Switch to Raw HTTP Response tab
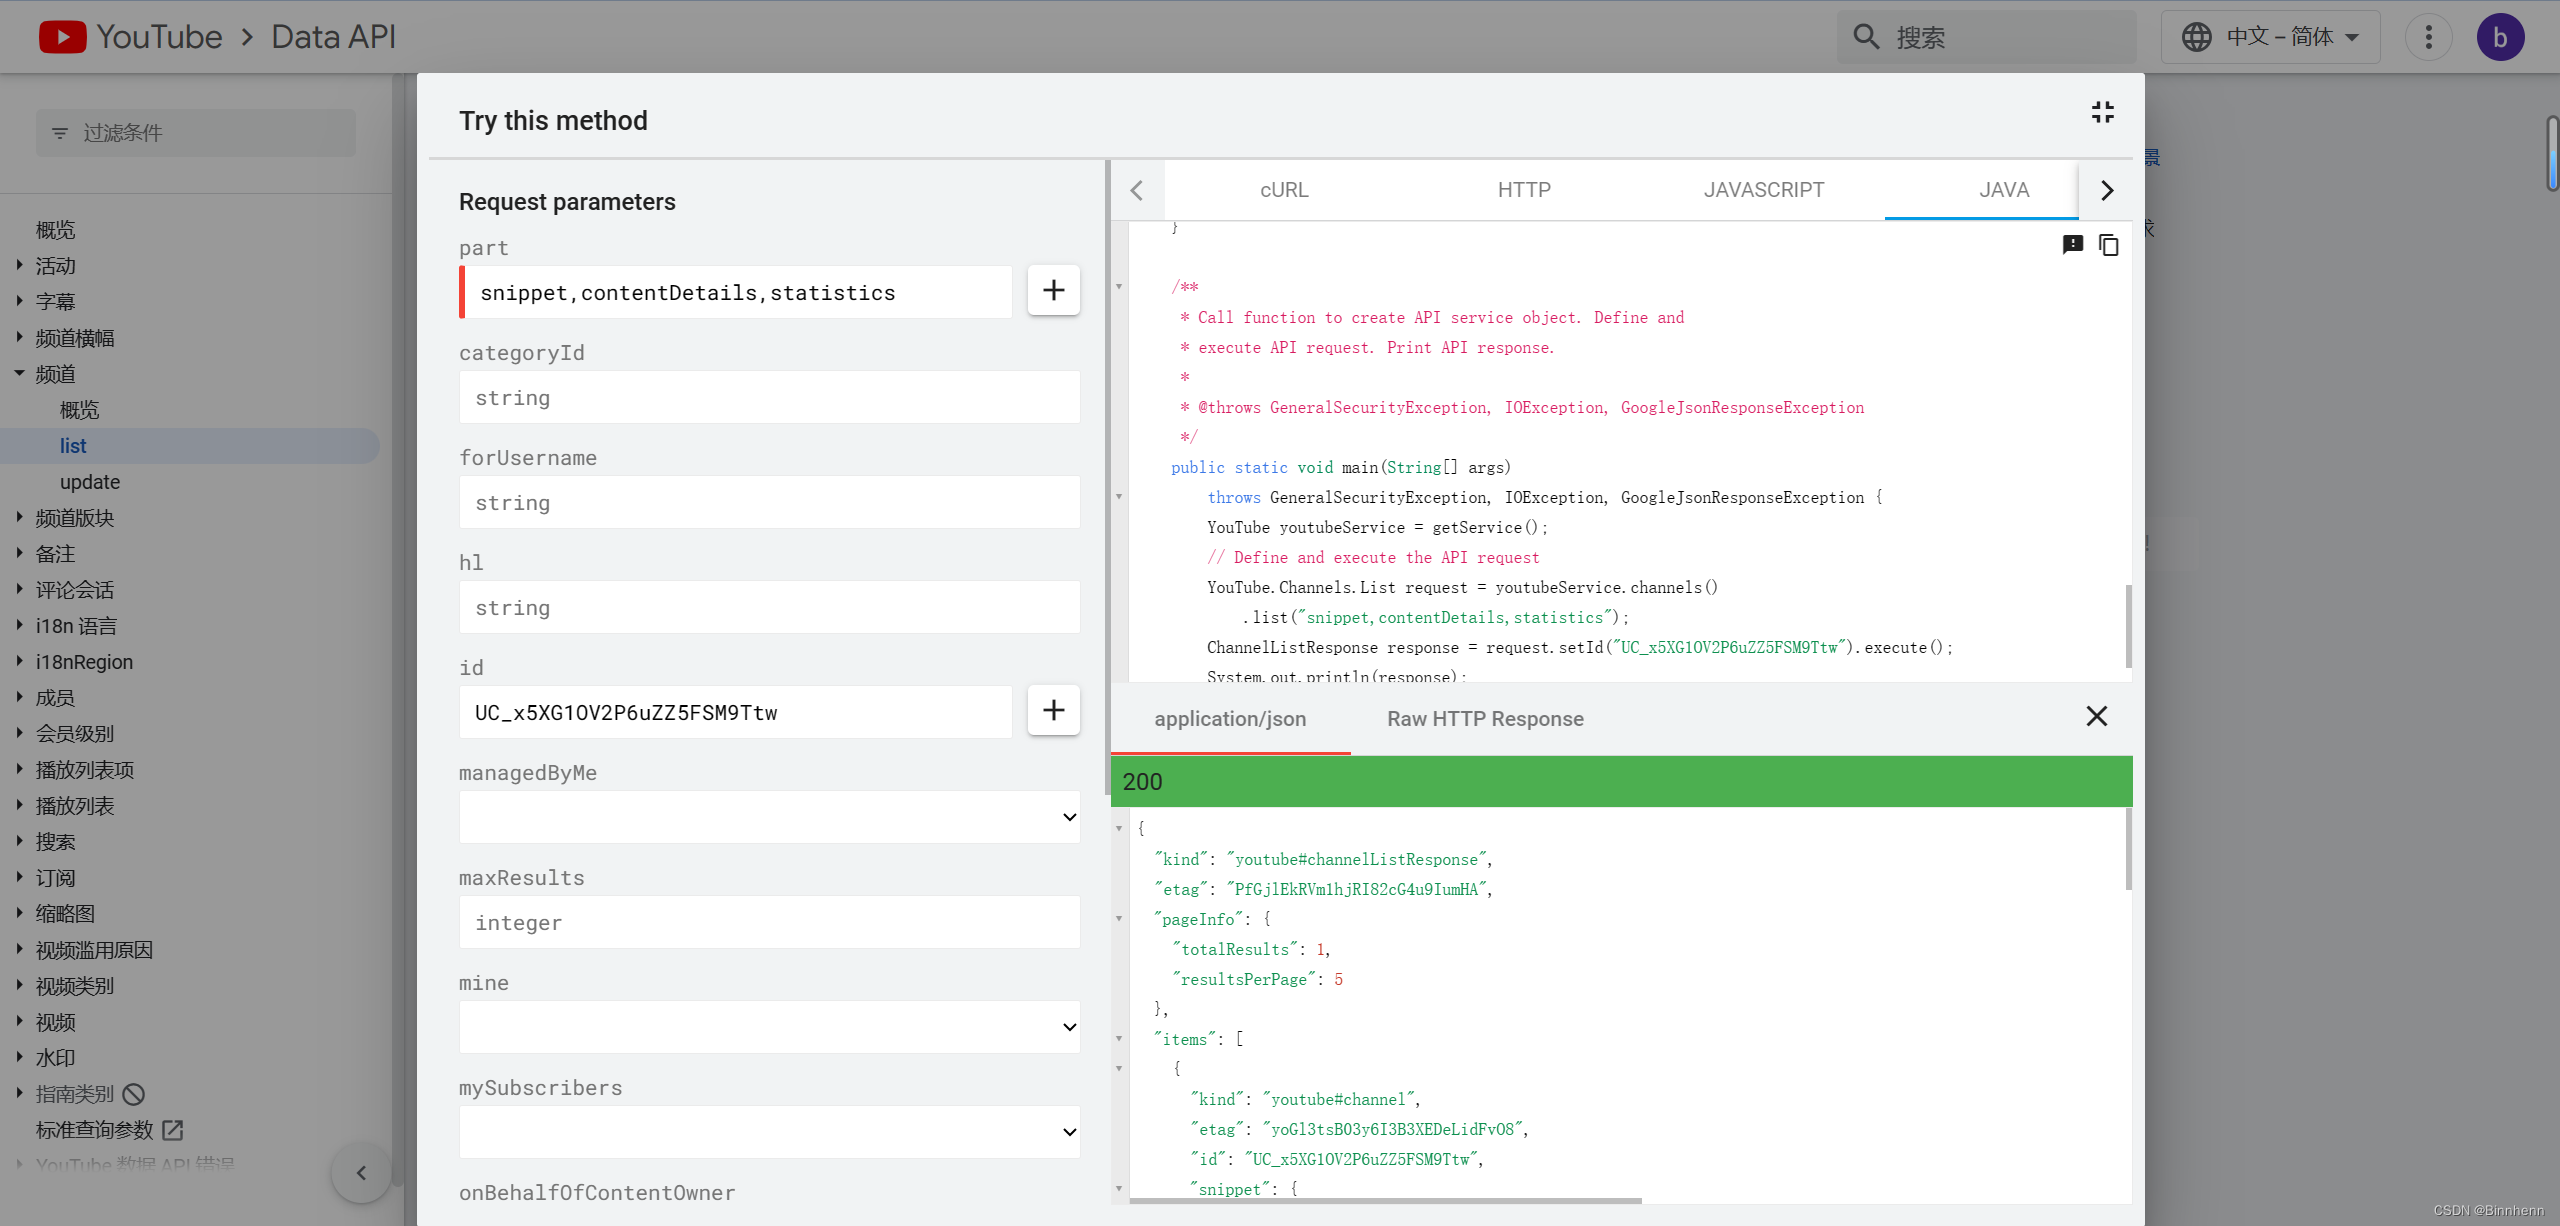The width and height of the screenshot is (2560, 1226). (x=1485, y=719)
